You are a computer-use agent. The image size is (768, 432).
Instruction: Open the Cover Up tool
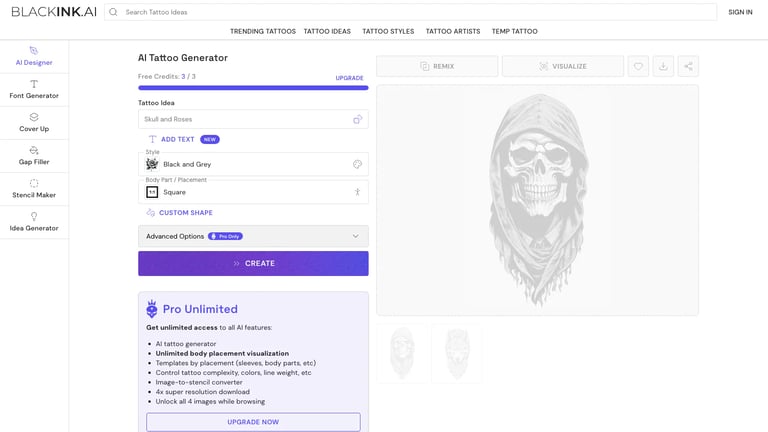pos(34,123)
